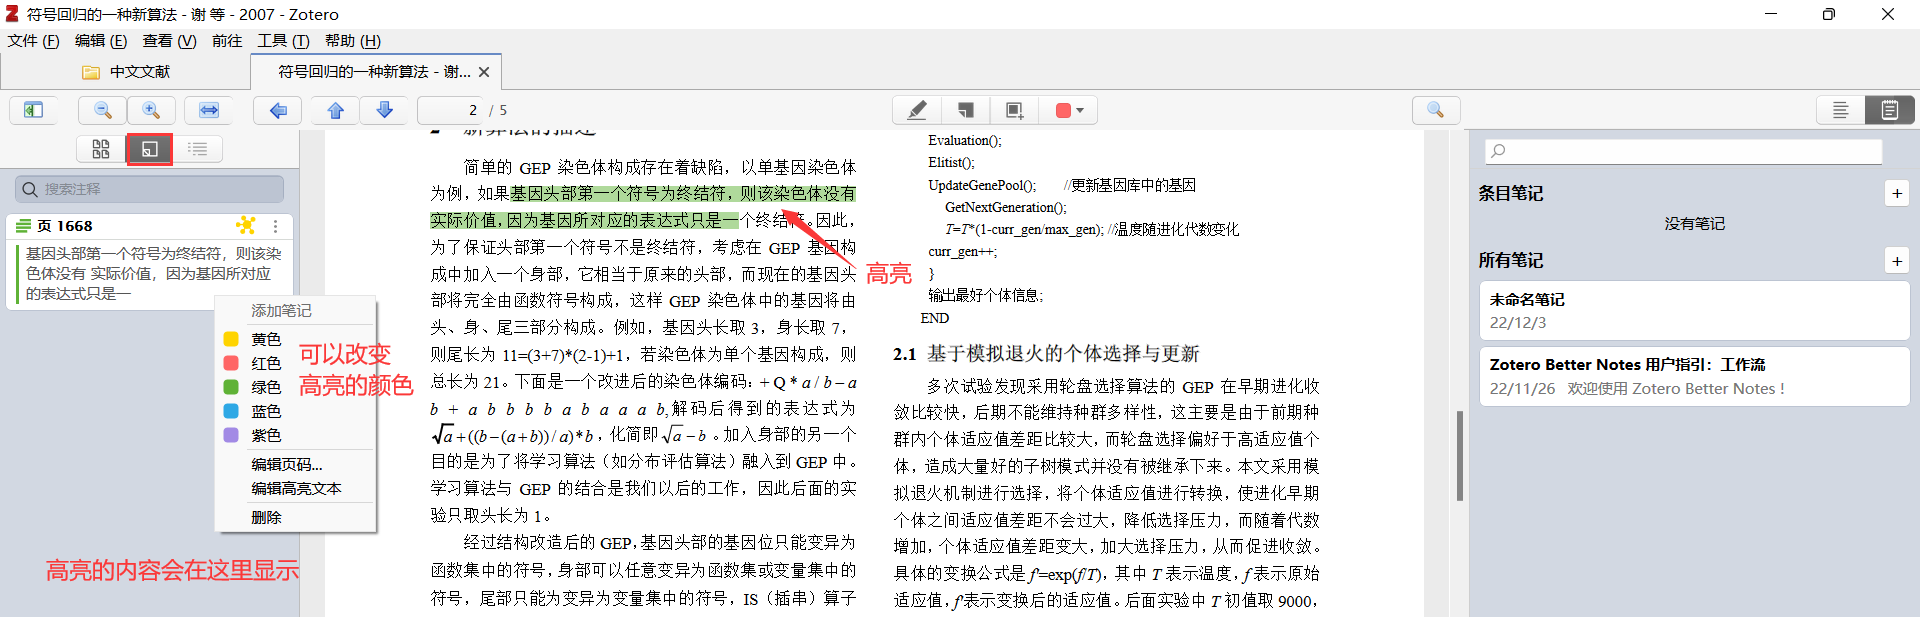Image resolution: width=1920 pixels, height=617 pixels.
Task: Show annotations view in sidebar
Action: (x=149, y=149)
